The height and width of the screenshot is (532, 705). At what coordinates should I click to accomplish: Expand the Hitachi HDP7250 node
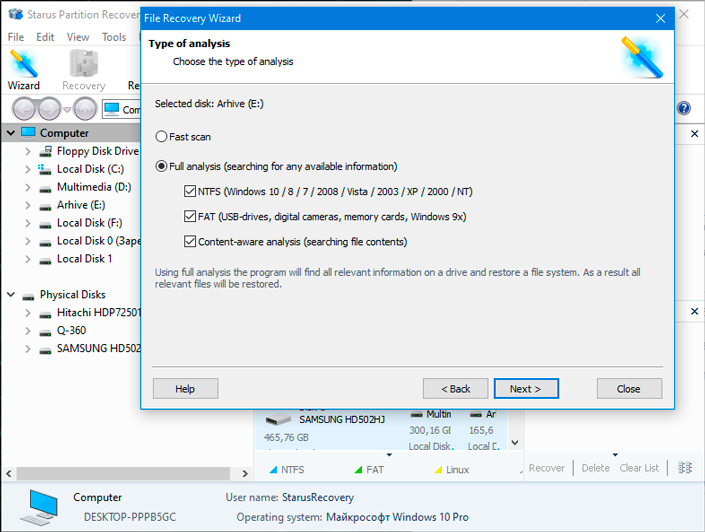(x=28, y=313)
